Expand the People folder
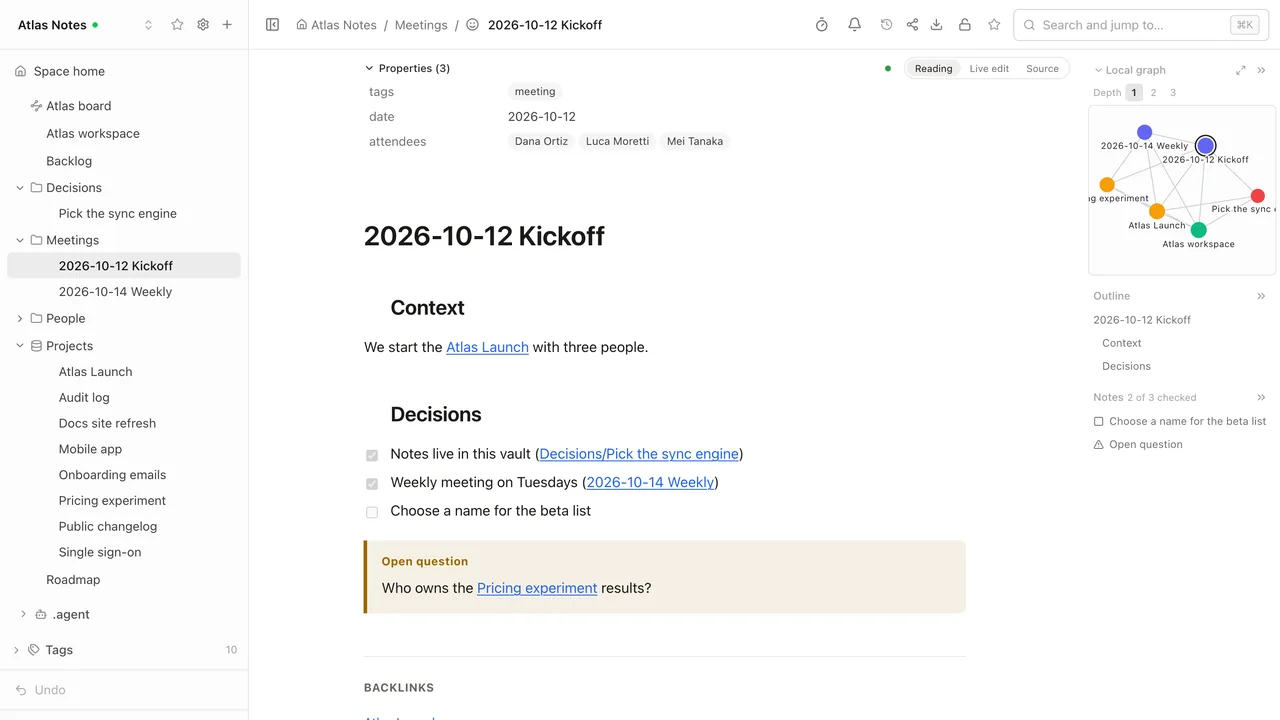The image size is (1280, 720). point(20,319)
